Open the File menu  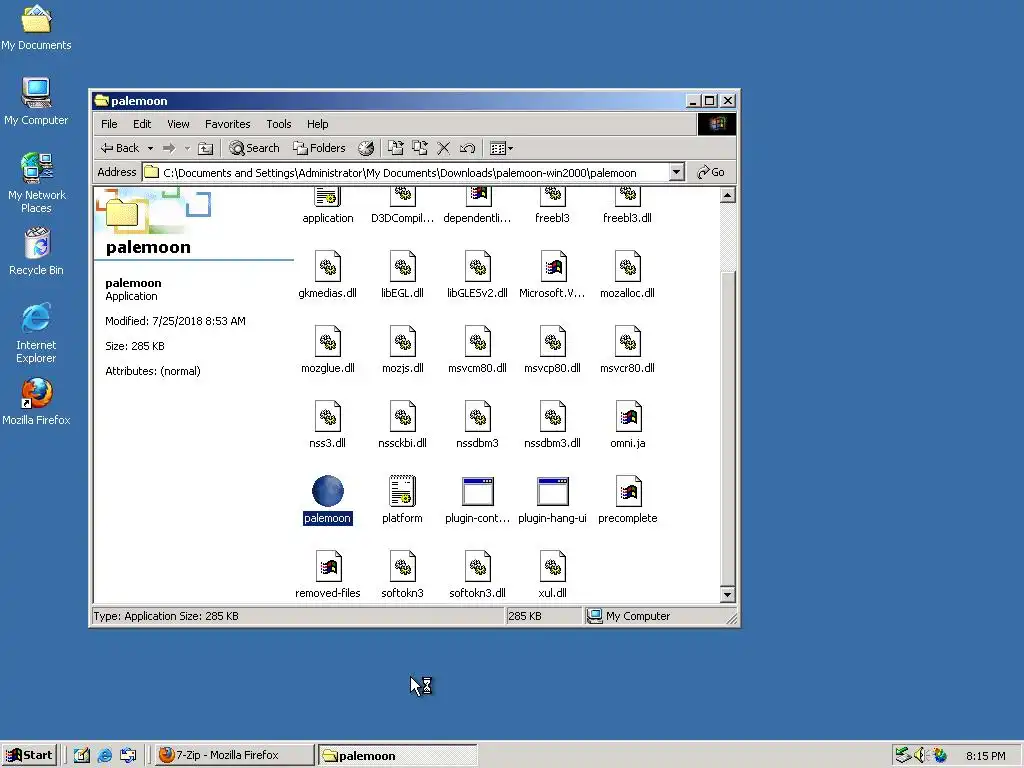coord(109,124)
